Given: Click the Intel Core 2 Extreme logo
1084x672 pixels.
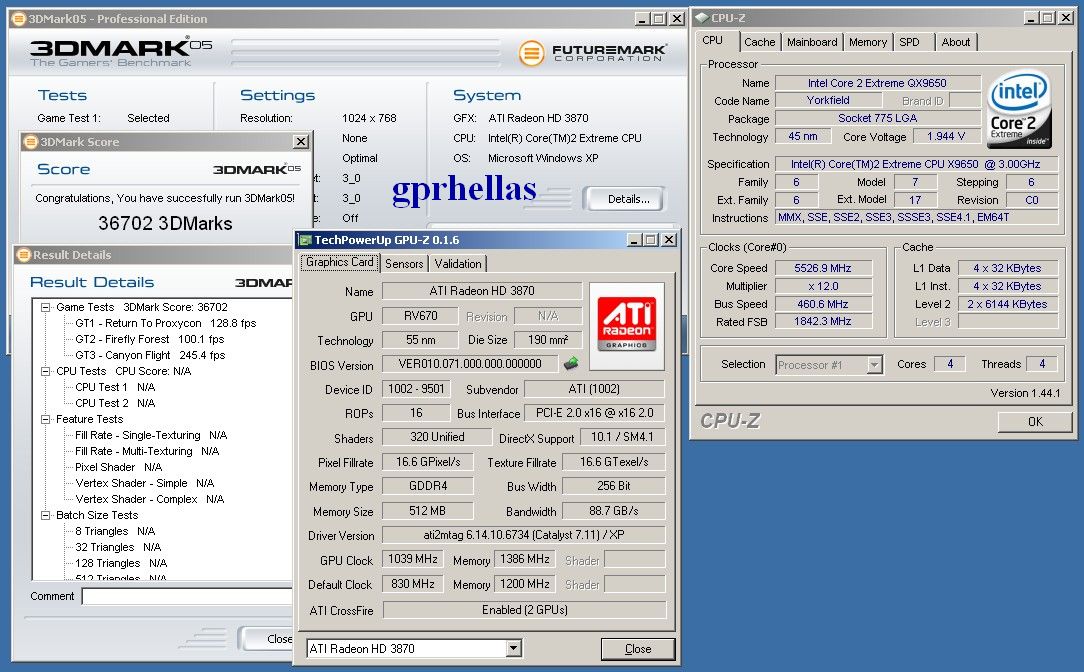Looking at the screenshot, I should point(1019,111).
